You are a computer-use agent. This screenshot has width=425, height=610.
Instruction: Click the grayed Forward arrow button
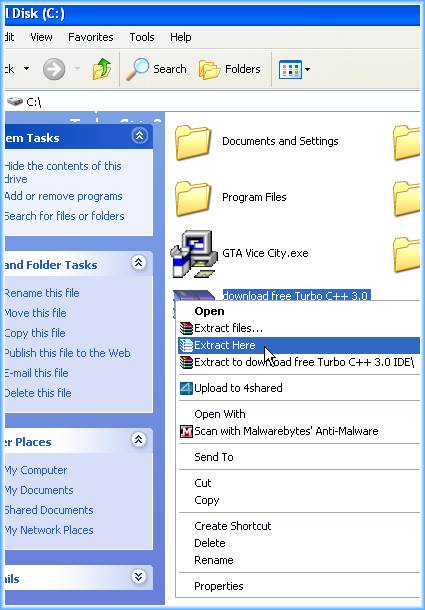tap(54, 69)
